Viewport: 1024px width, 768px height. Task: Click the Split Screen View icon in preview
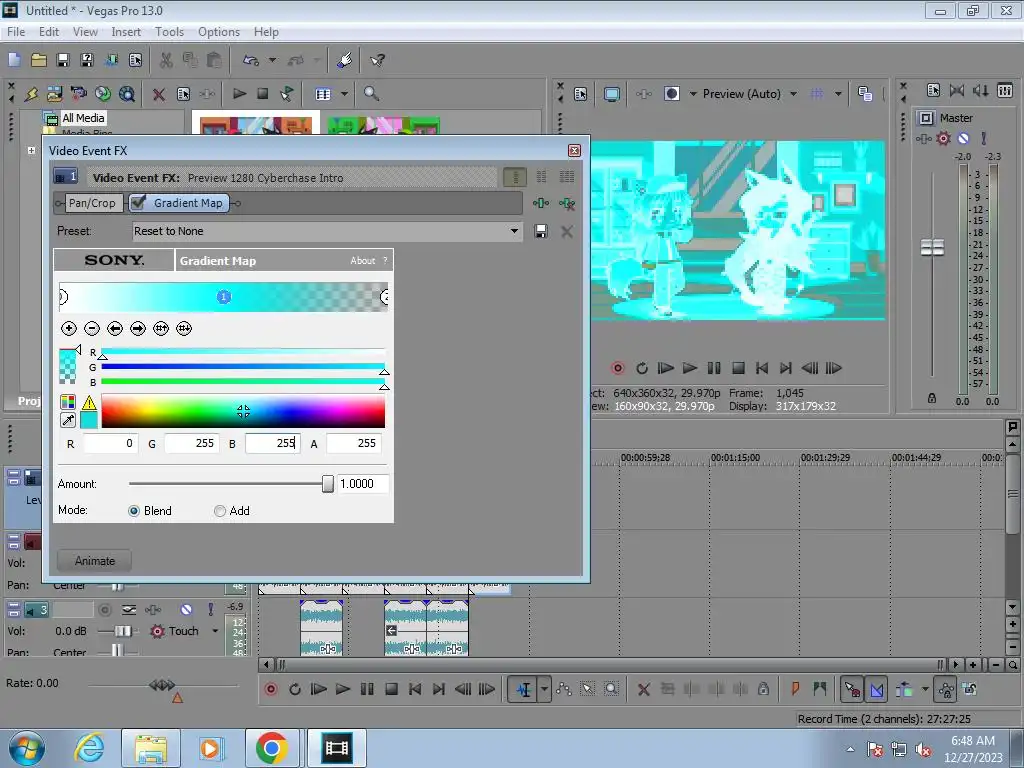672,94
